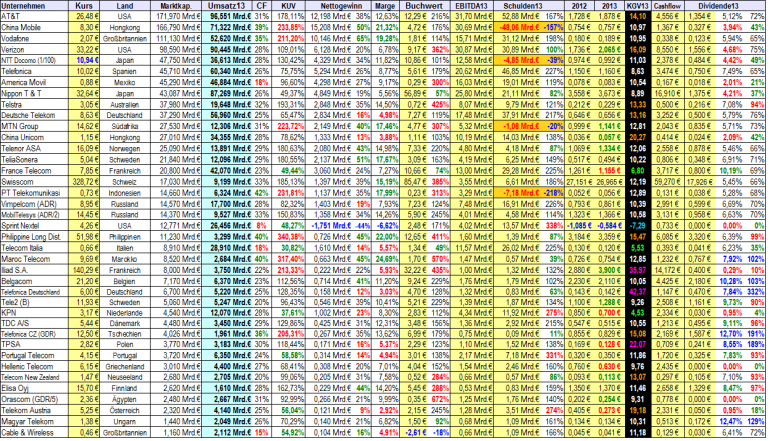Select the Telecom Italia cell
770x441 pixels.
coord(34,248)
